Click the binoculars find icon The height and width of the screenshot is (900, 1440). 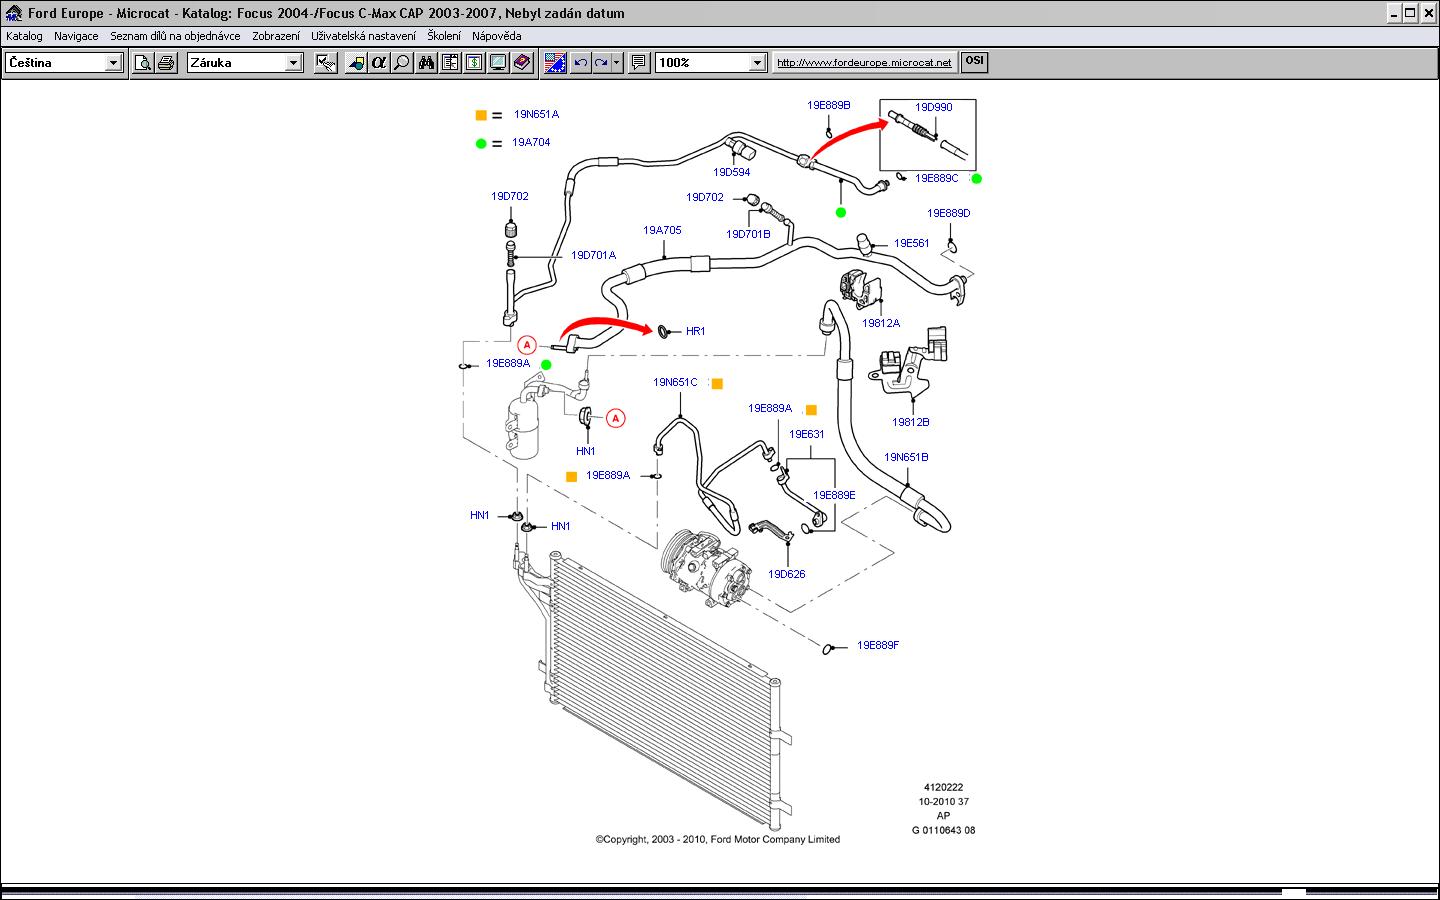pos(426,63)
